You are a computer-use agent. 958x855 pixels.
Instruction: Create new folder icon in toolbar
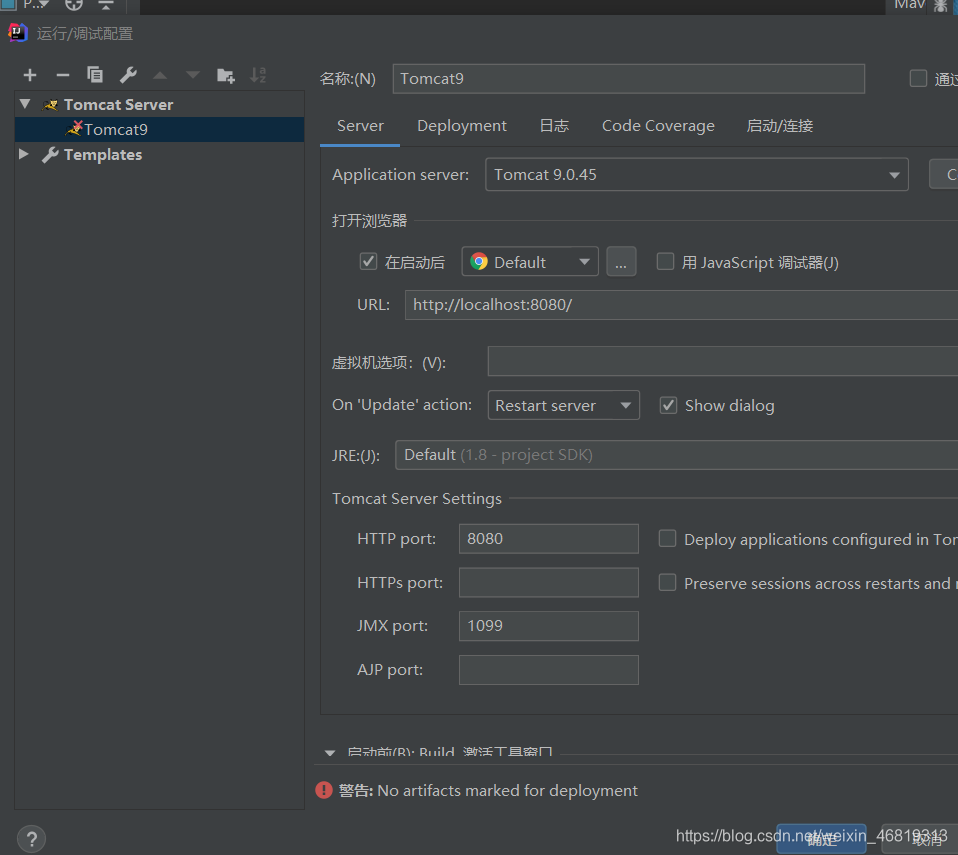coord(225,75)
